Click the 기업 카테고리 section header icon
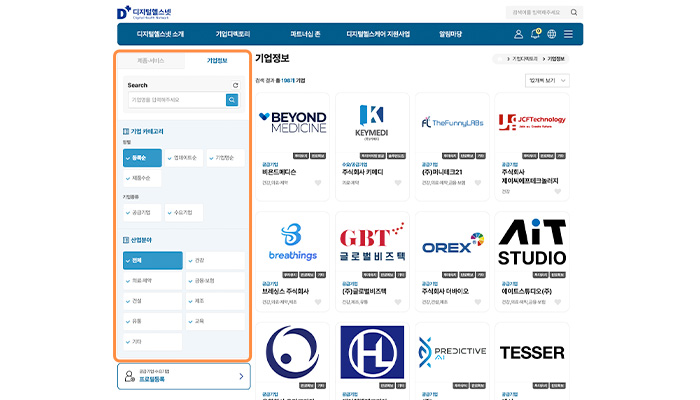The height and width of the screenshot is (400, 700). [126, 131]
